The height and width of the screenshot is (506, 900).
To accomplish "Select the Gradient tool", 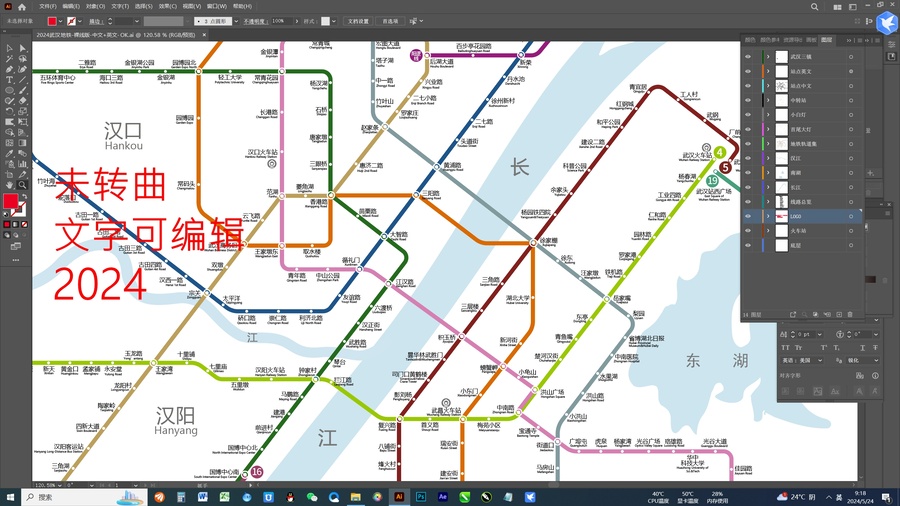I will click(22, 143).
